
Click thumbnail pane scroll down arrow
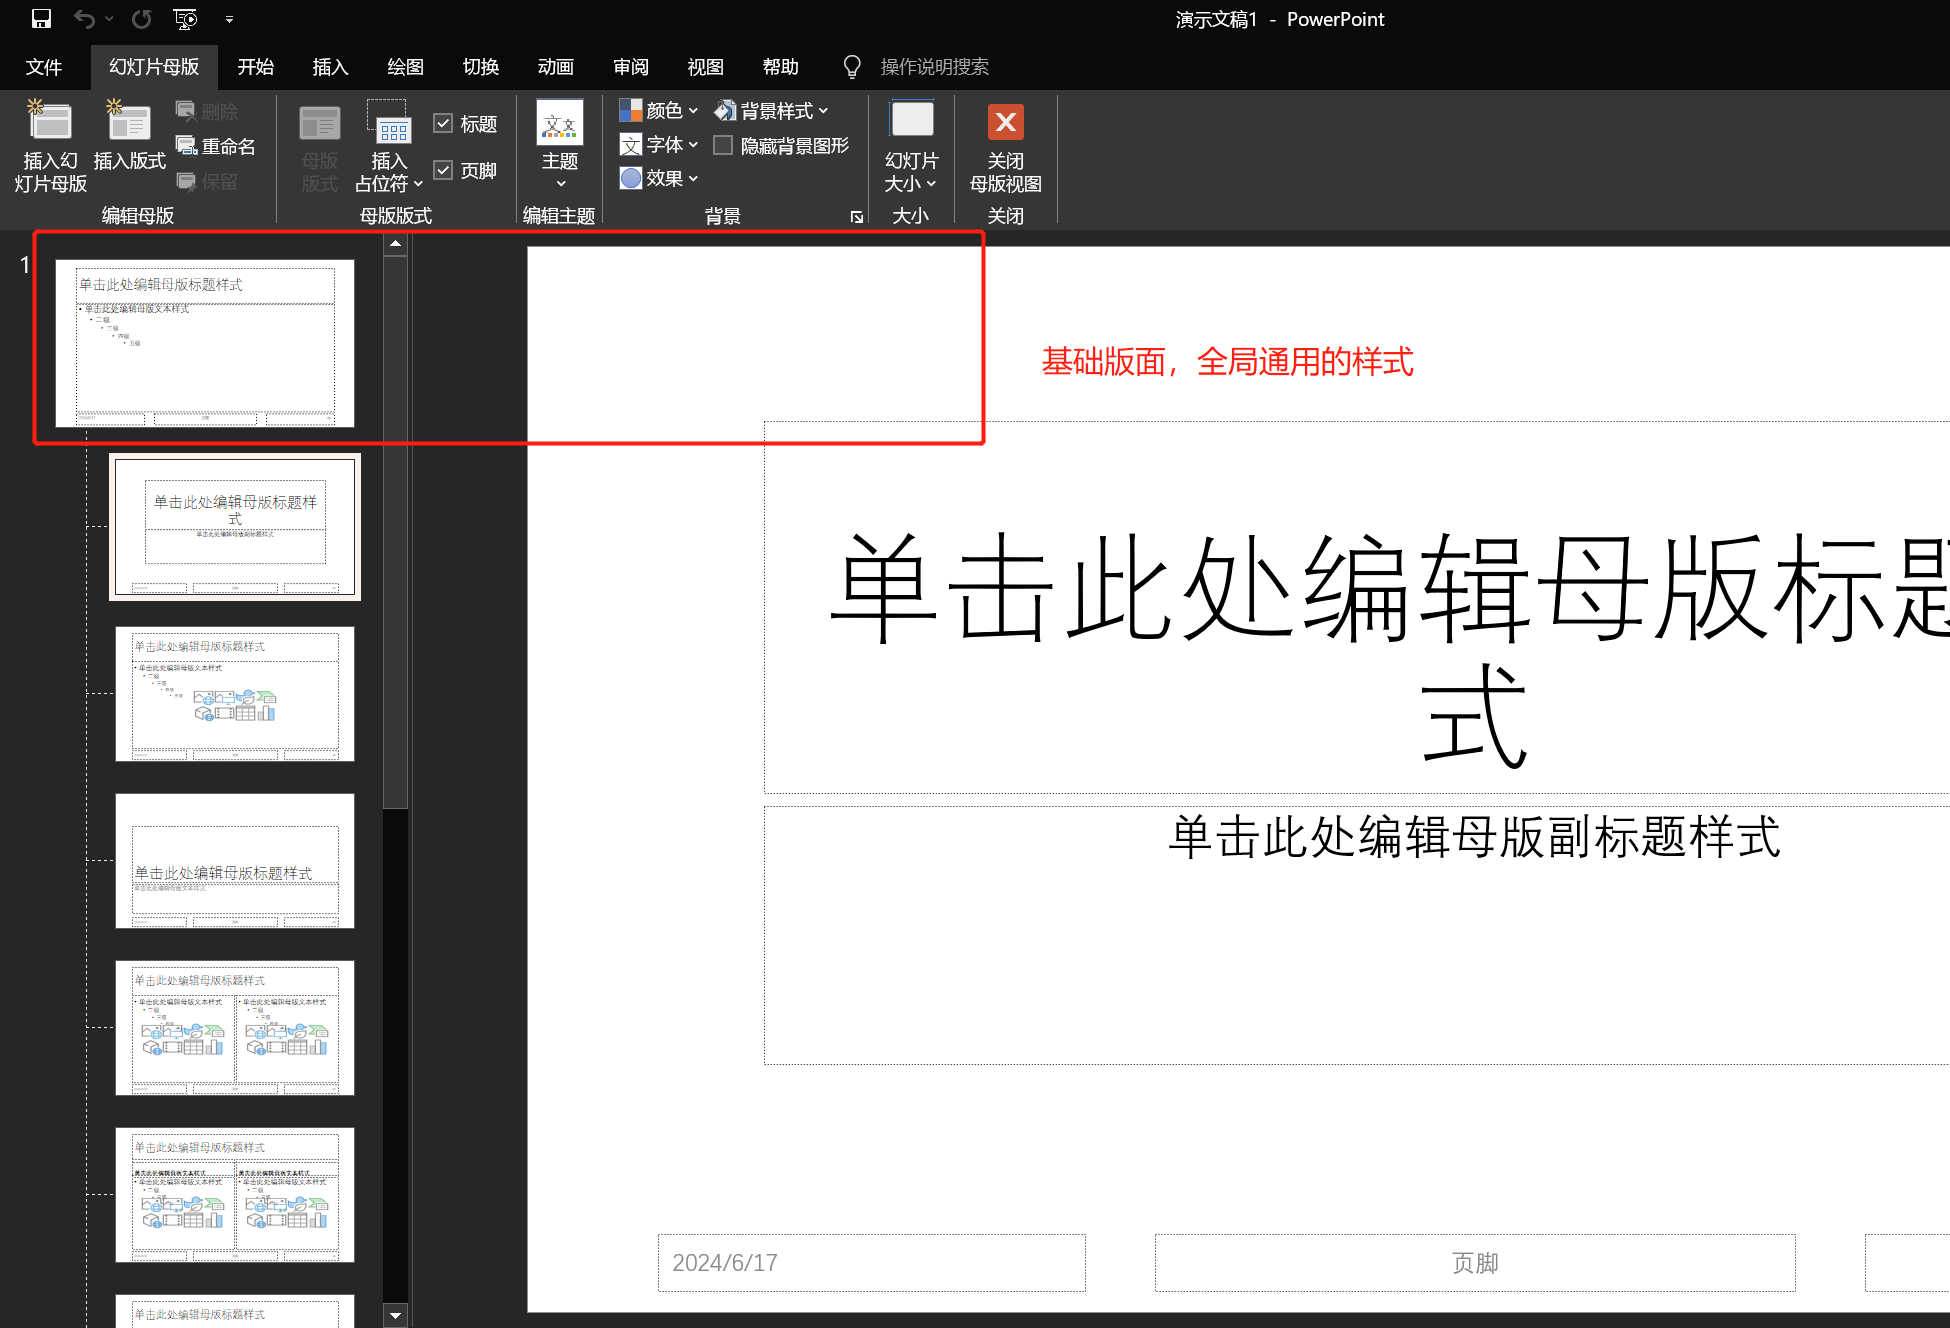(x=395, y=1315)
